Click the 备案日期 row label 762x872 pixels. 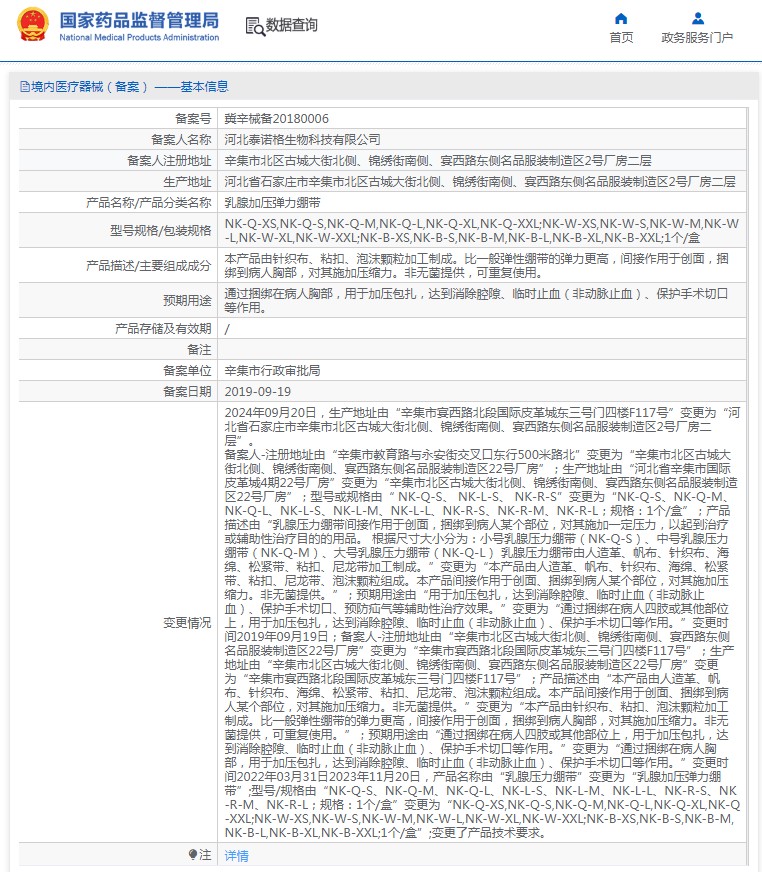tap(187, 392)
